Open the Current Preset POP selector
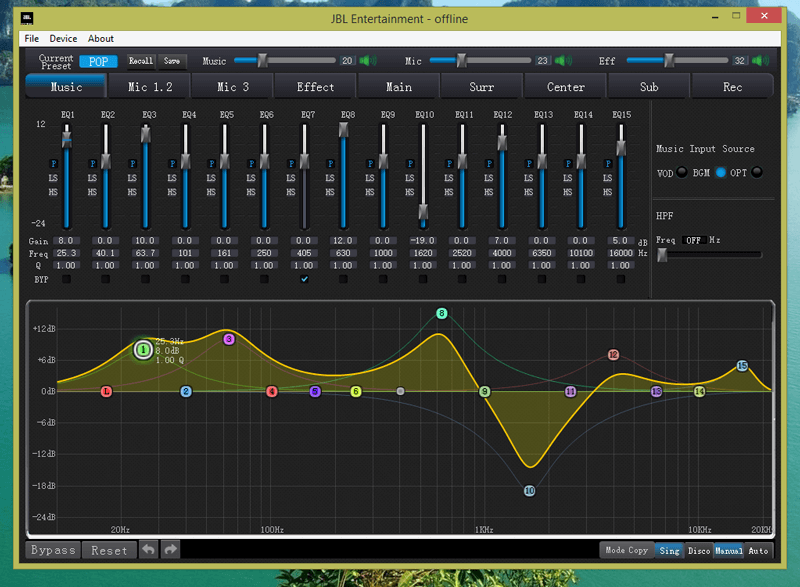Viewport: 800px width, 587px height. (98, 61)
